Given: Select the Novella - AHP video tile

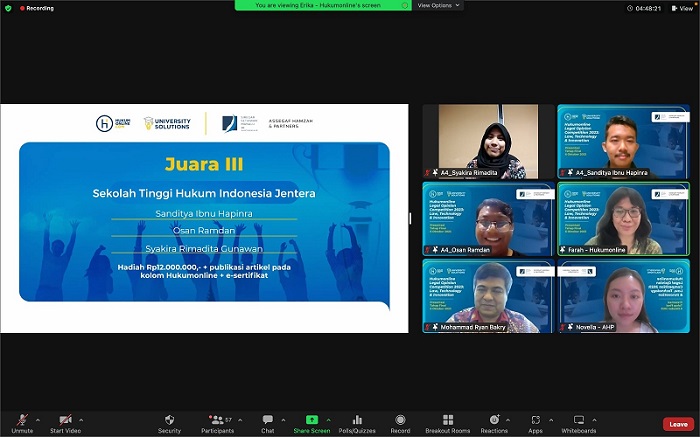Looking at the screenshot, I should tap(623, 296).
